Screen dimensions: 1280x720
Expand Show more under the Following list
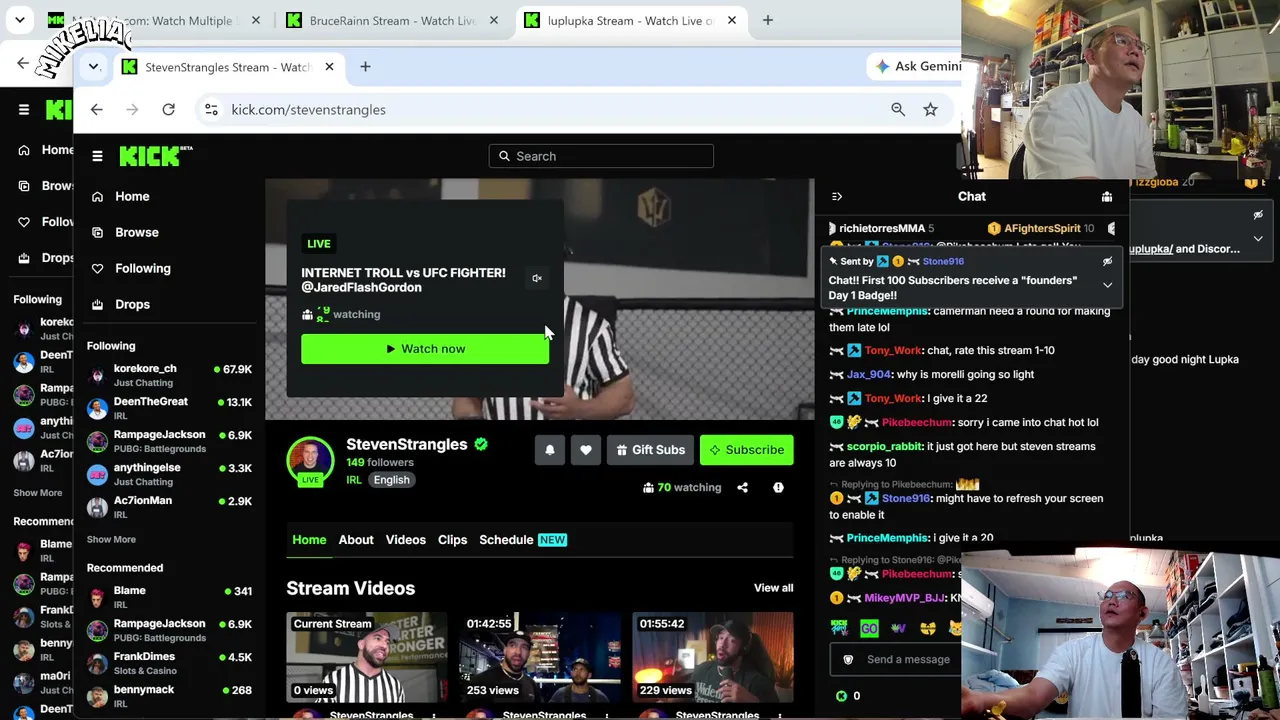(111, 539)
